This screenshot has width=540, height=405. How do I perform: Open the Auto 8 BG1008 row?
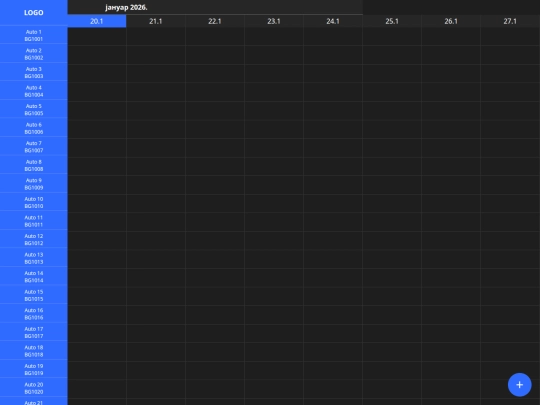pos(34,166)
